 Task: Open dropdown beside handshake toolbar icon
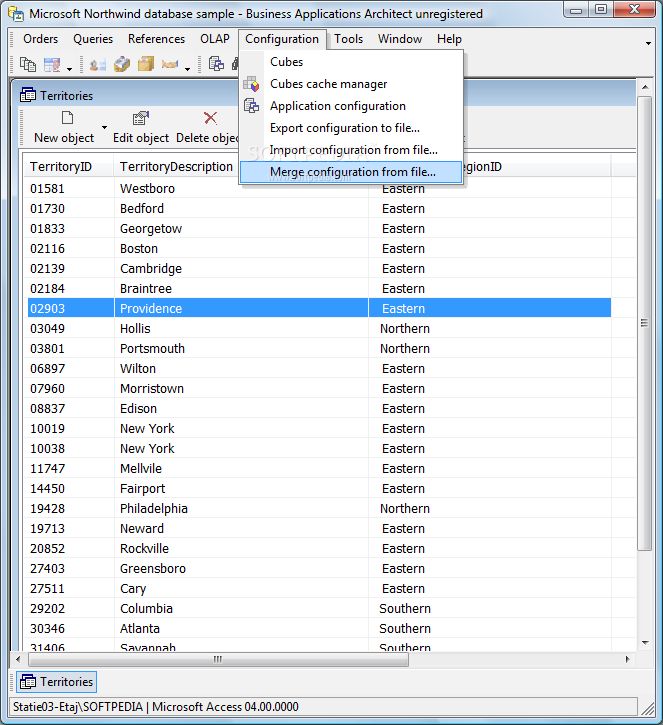point(187,69)
